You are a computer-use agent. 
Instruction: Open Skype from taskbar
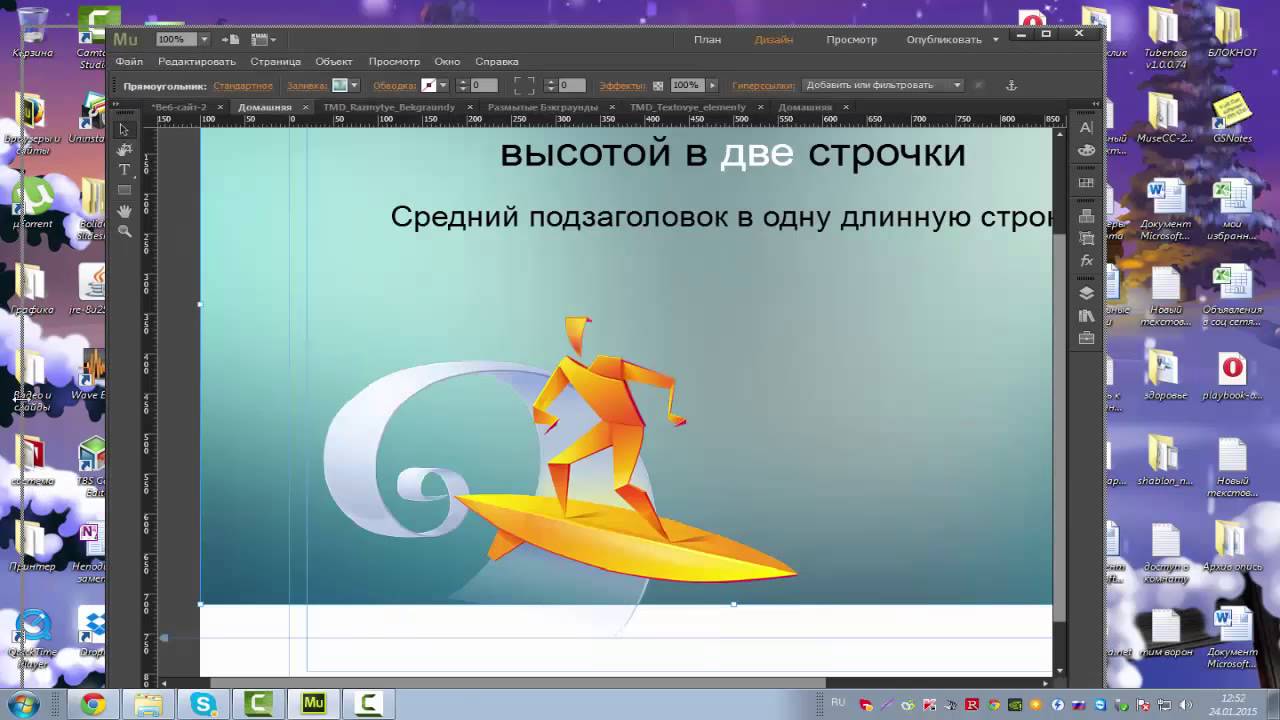click(x=204, y=705)
